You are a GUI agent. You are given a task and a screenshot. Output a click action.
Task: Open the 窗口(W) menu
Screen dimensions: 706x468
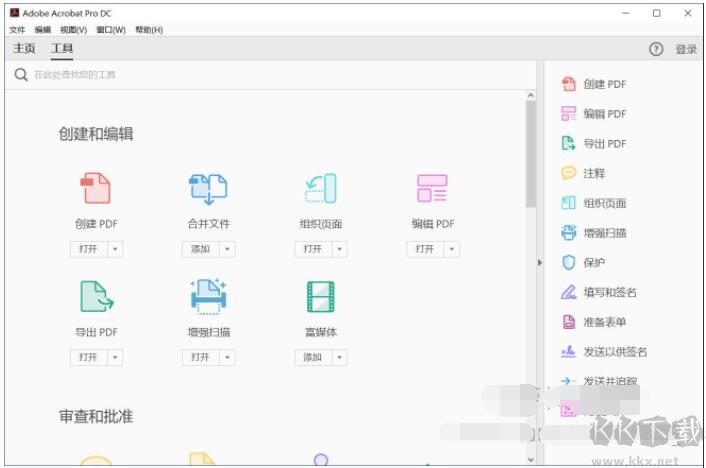111,30
